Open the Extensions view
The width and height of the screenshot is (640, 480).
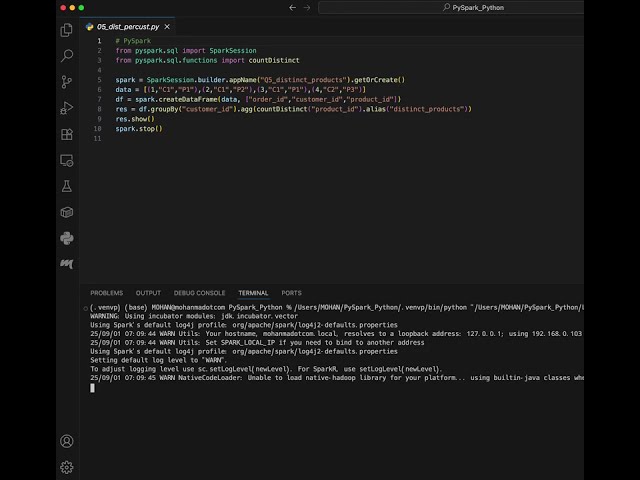pyautogui.click(x=67, y=134)
